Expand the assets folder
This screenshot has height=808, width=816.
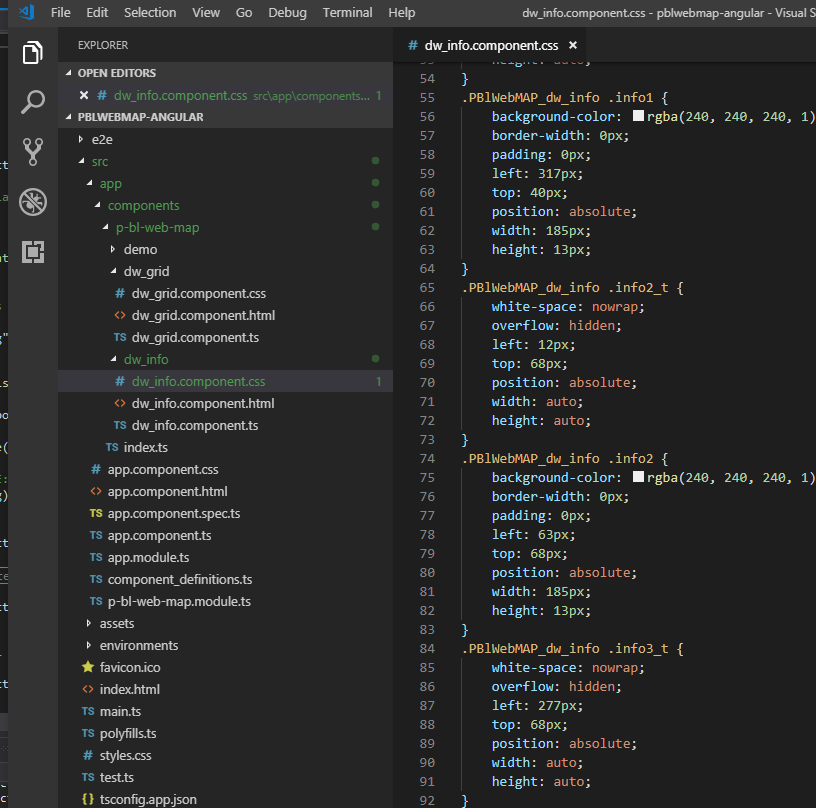click(x=89, y=623)
